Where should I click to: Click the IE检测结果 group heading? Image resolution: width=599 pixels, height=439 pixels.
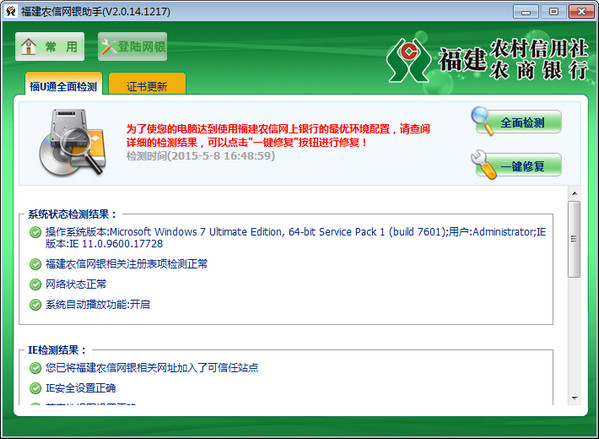[57, 350]
